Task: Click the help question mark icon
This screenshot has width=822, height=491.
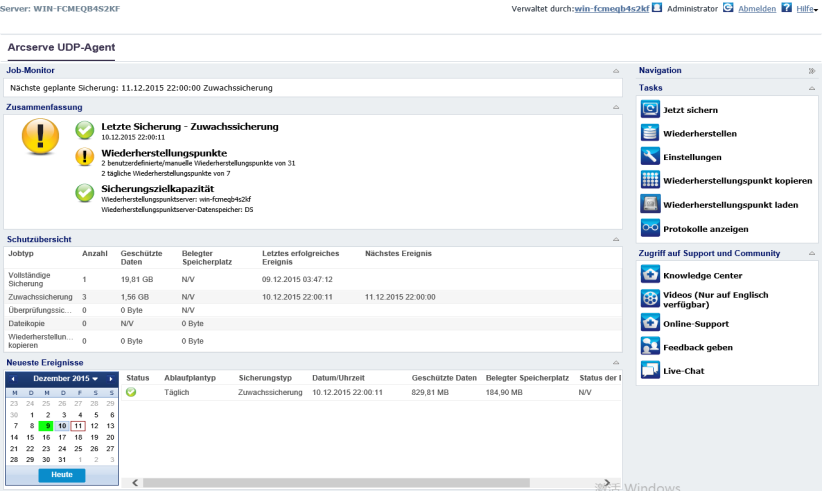Action: (786, 7)
